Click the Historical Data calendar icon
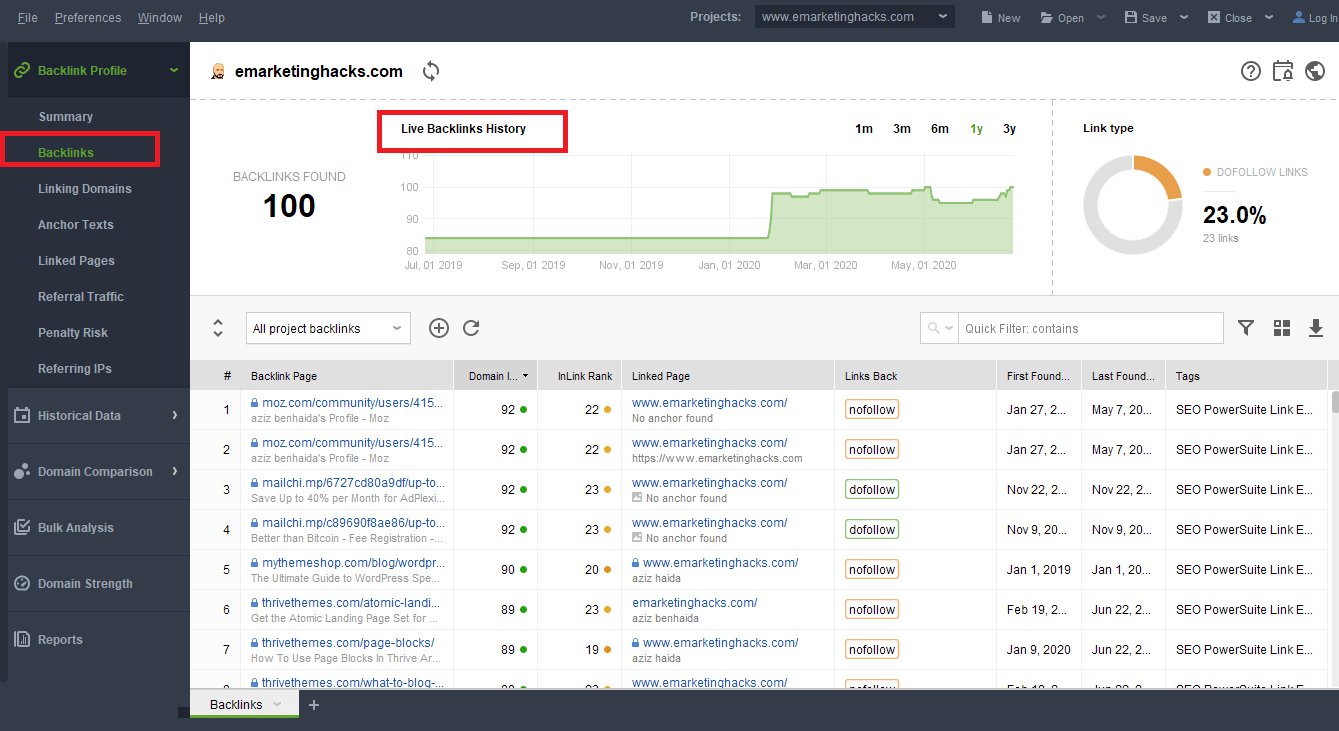This screenshot has width=1339, height=731. point(22,415)
